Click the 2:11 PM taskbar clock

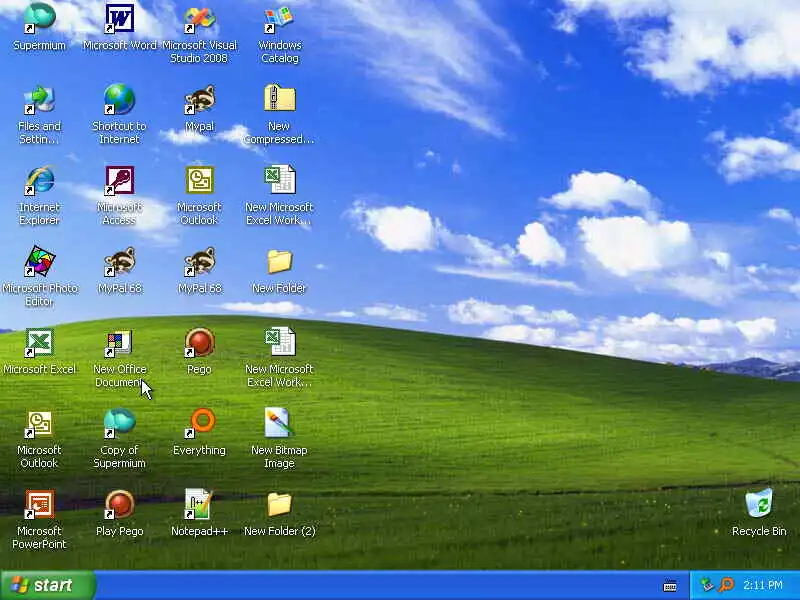pyautogui.click(x=763, y=585)
